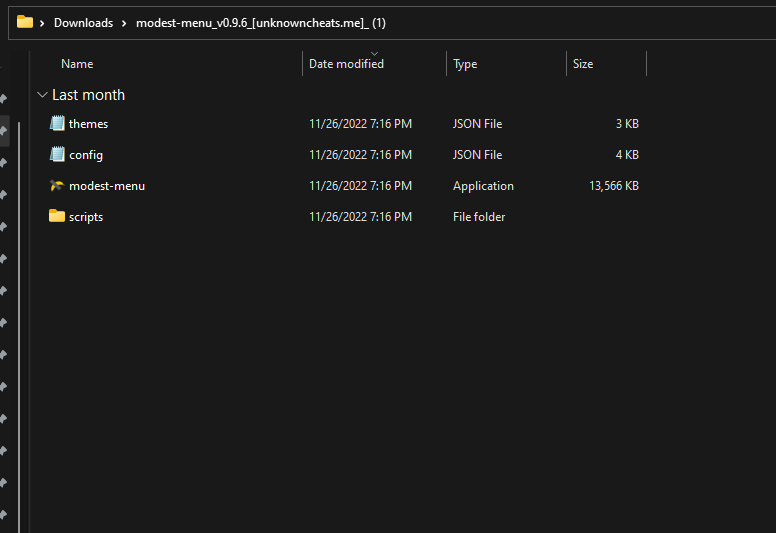Select the config file name
Viewport: 776px width, 533px height.
tap(86, 155)
